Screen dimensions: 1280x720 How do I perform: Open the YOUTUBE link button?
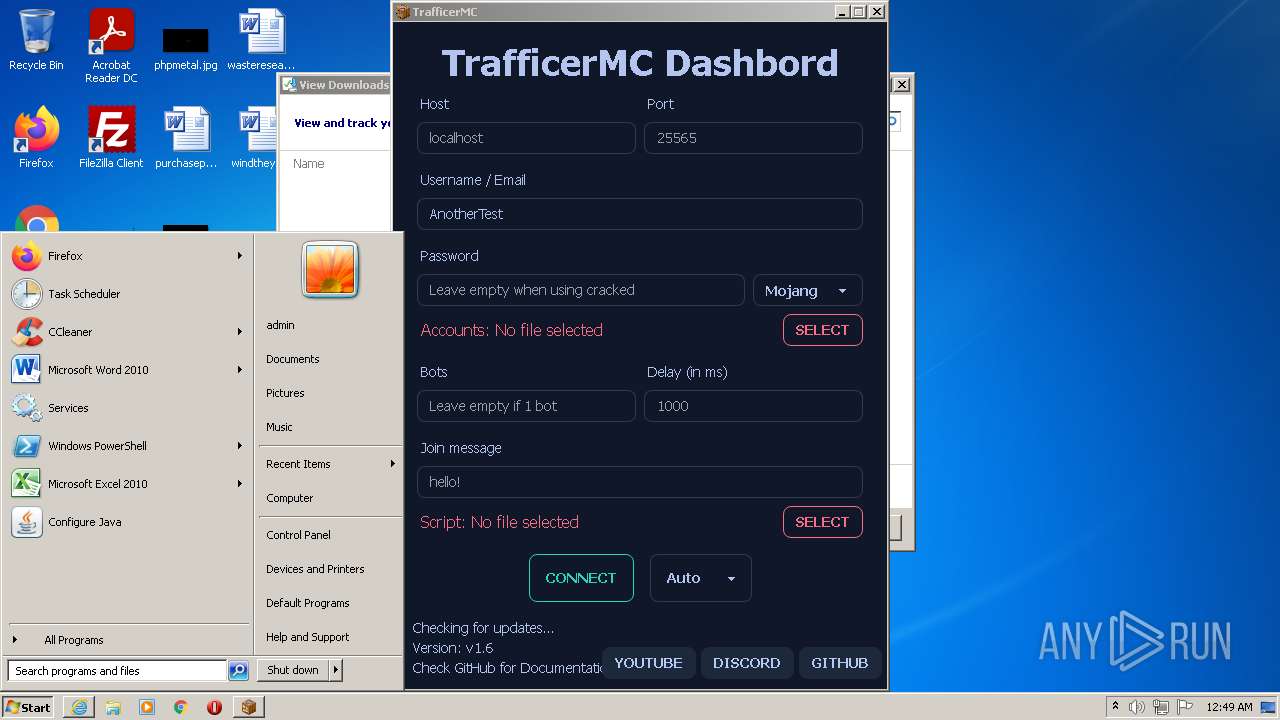click(648, 663)
